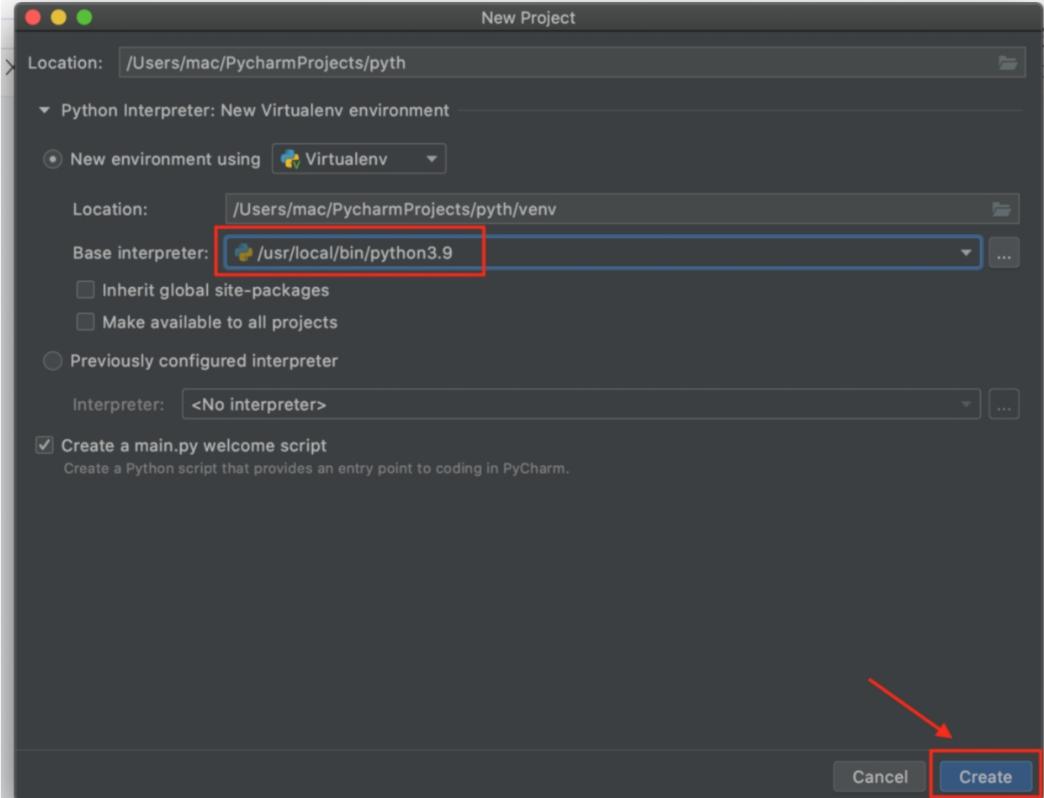This screenshot has width=1044, height=798.
Task: Click the Cancel button
Action: point(880,777)
